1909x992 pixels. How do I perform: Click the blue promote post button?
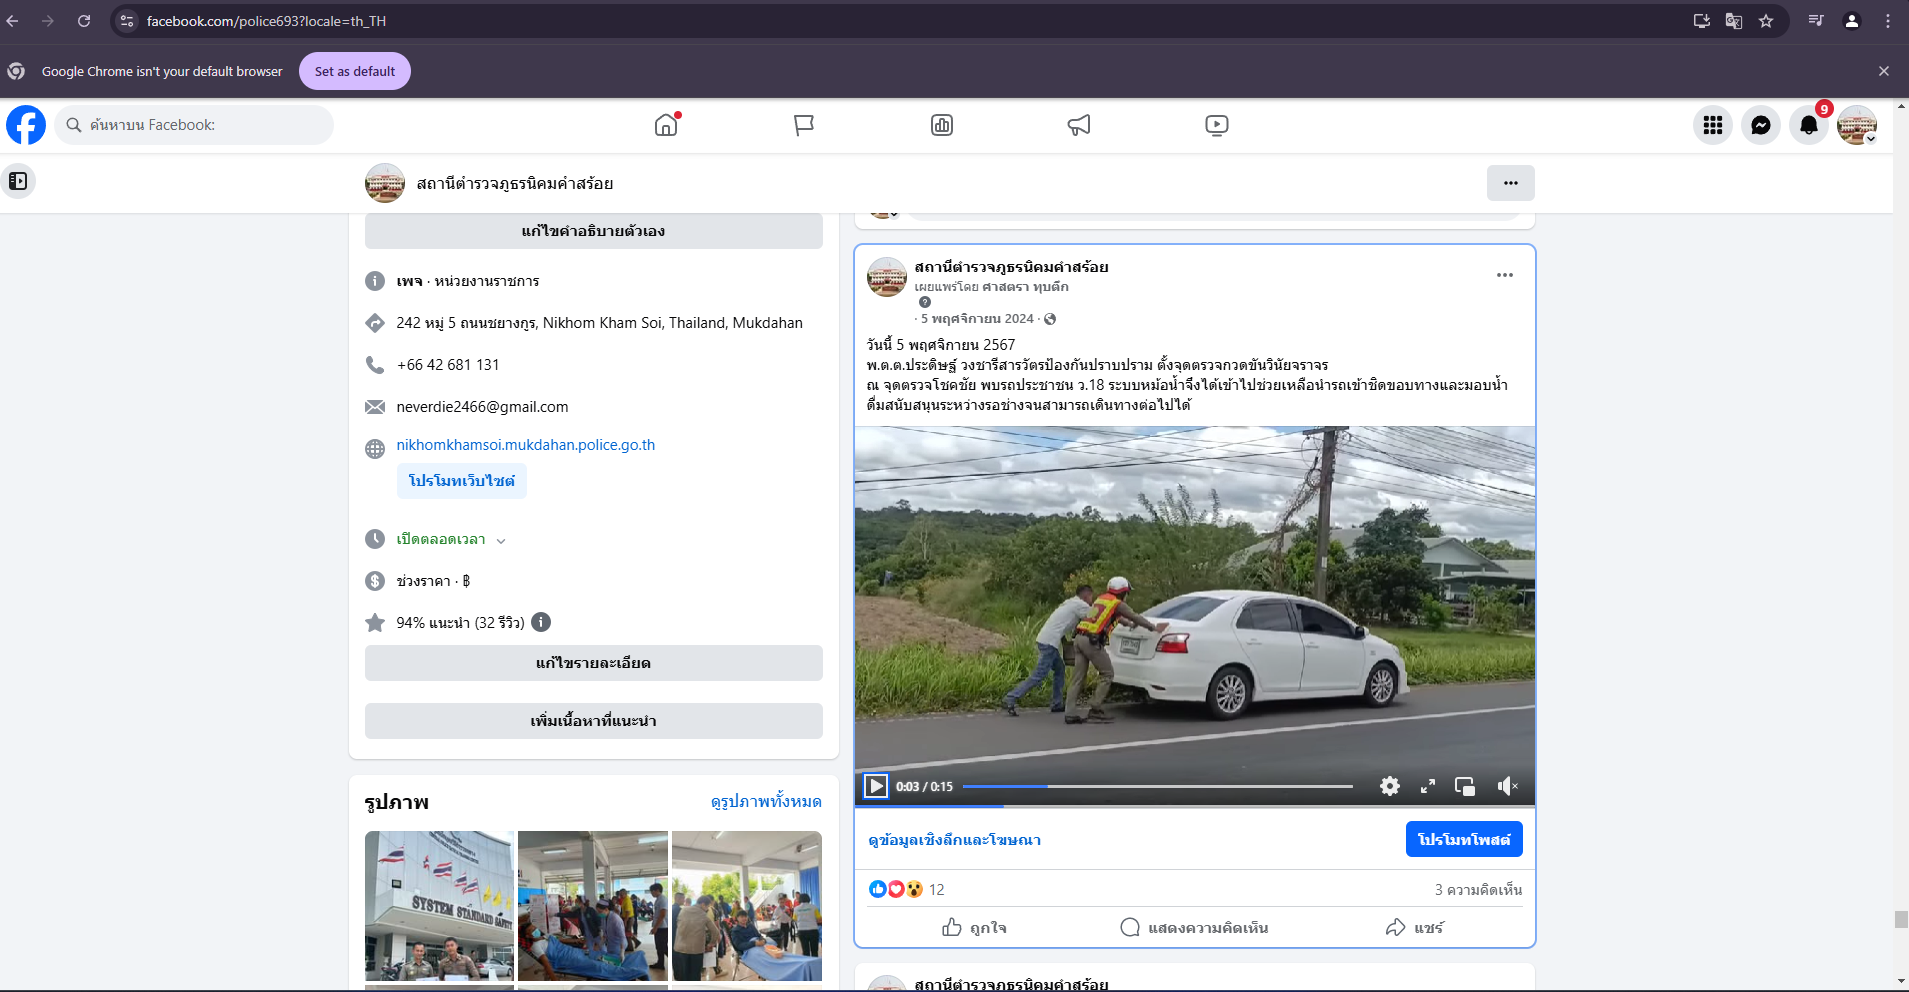[x=1463, y=839]
